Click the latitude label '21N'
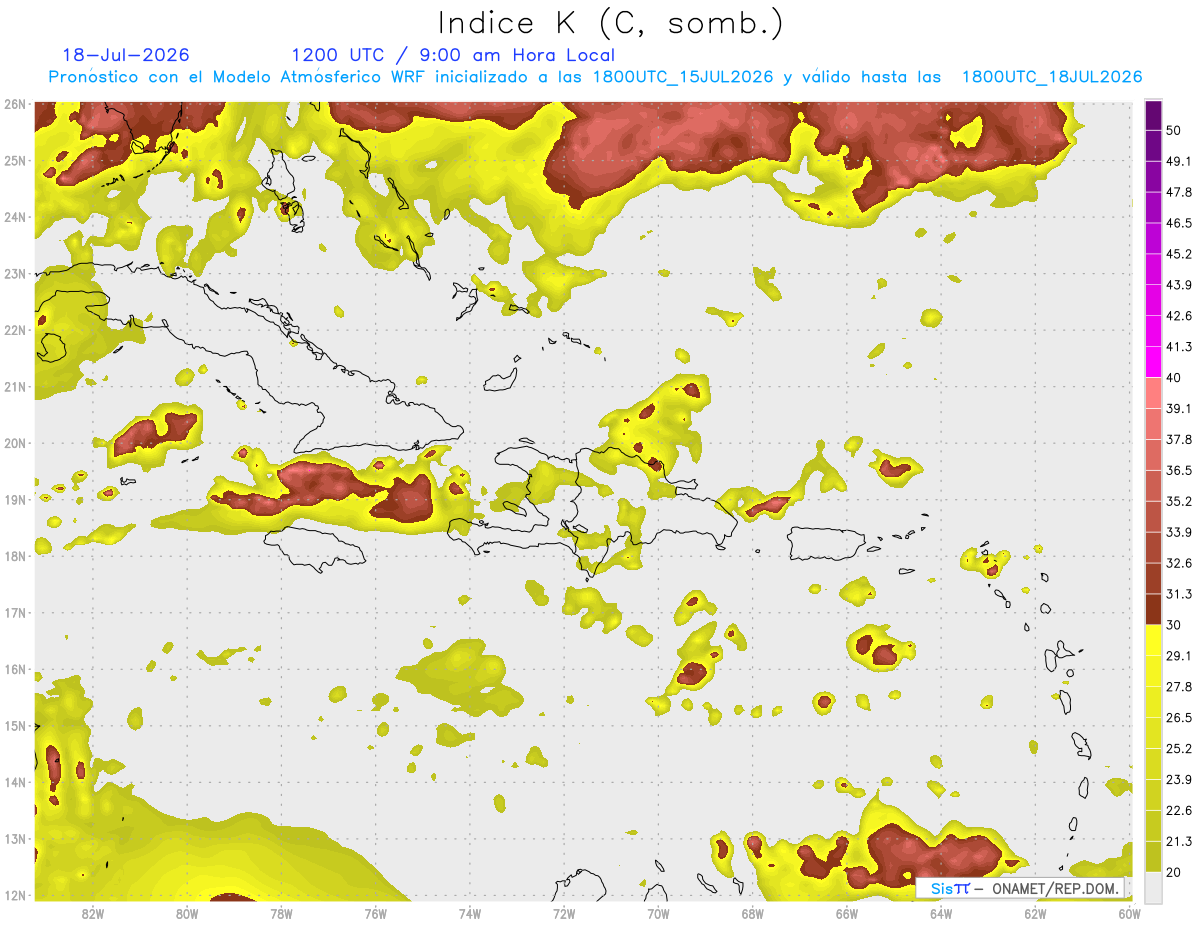This screenshot has height=927, width=1200. (x=14, y=386)
